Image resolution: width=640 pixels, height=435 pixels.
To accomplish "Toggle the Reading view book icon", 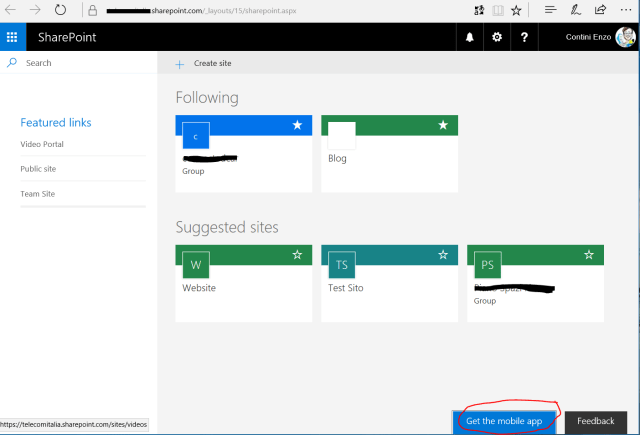I will coord(498,10).
